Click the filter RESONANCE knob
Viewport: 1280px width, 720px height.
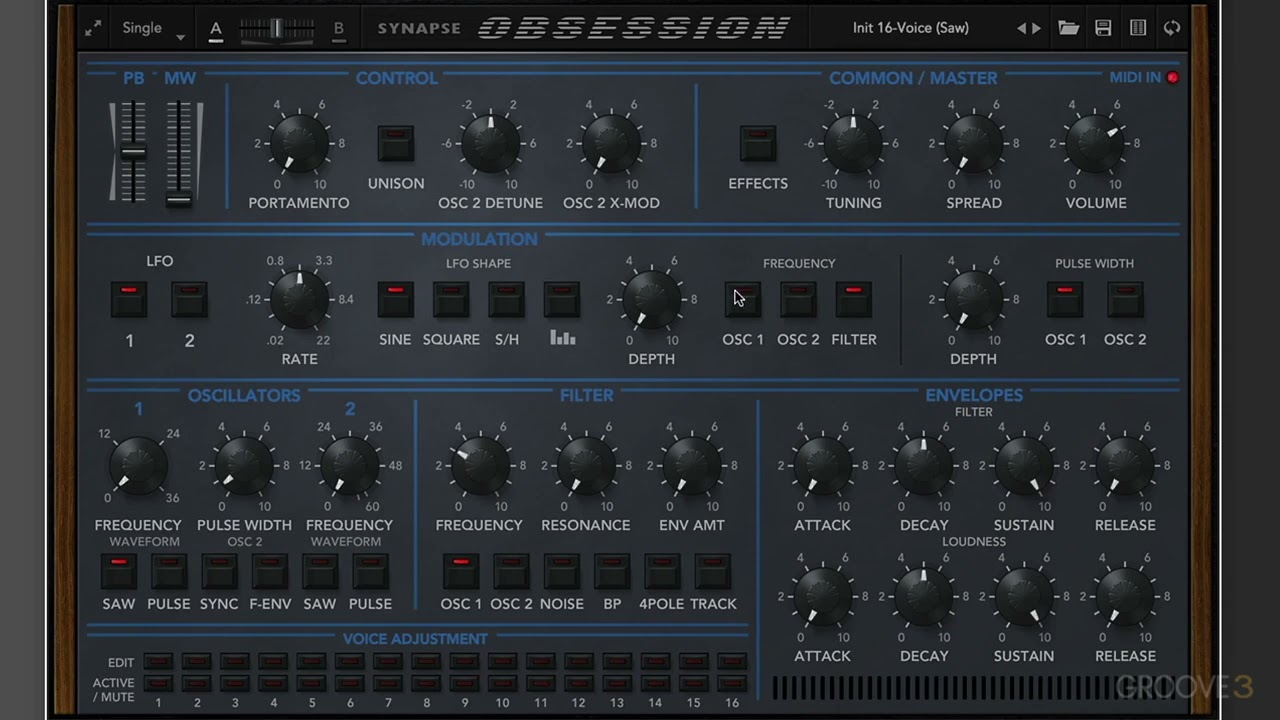[x=585, y=465]
